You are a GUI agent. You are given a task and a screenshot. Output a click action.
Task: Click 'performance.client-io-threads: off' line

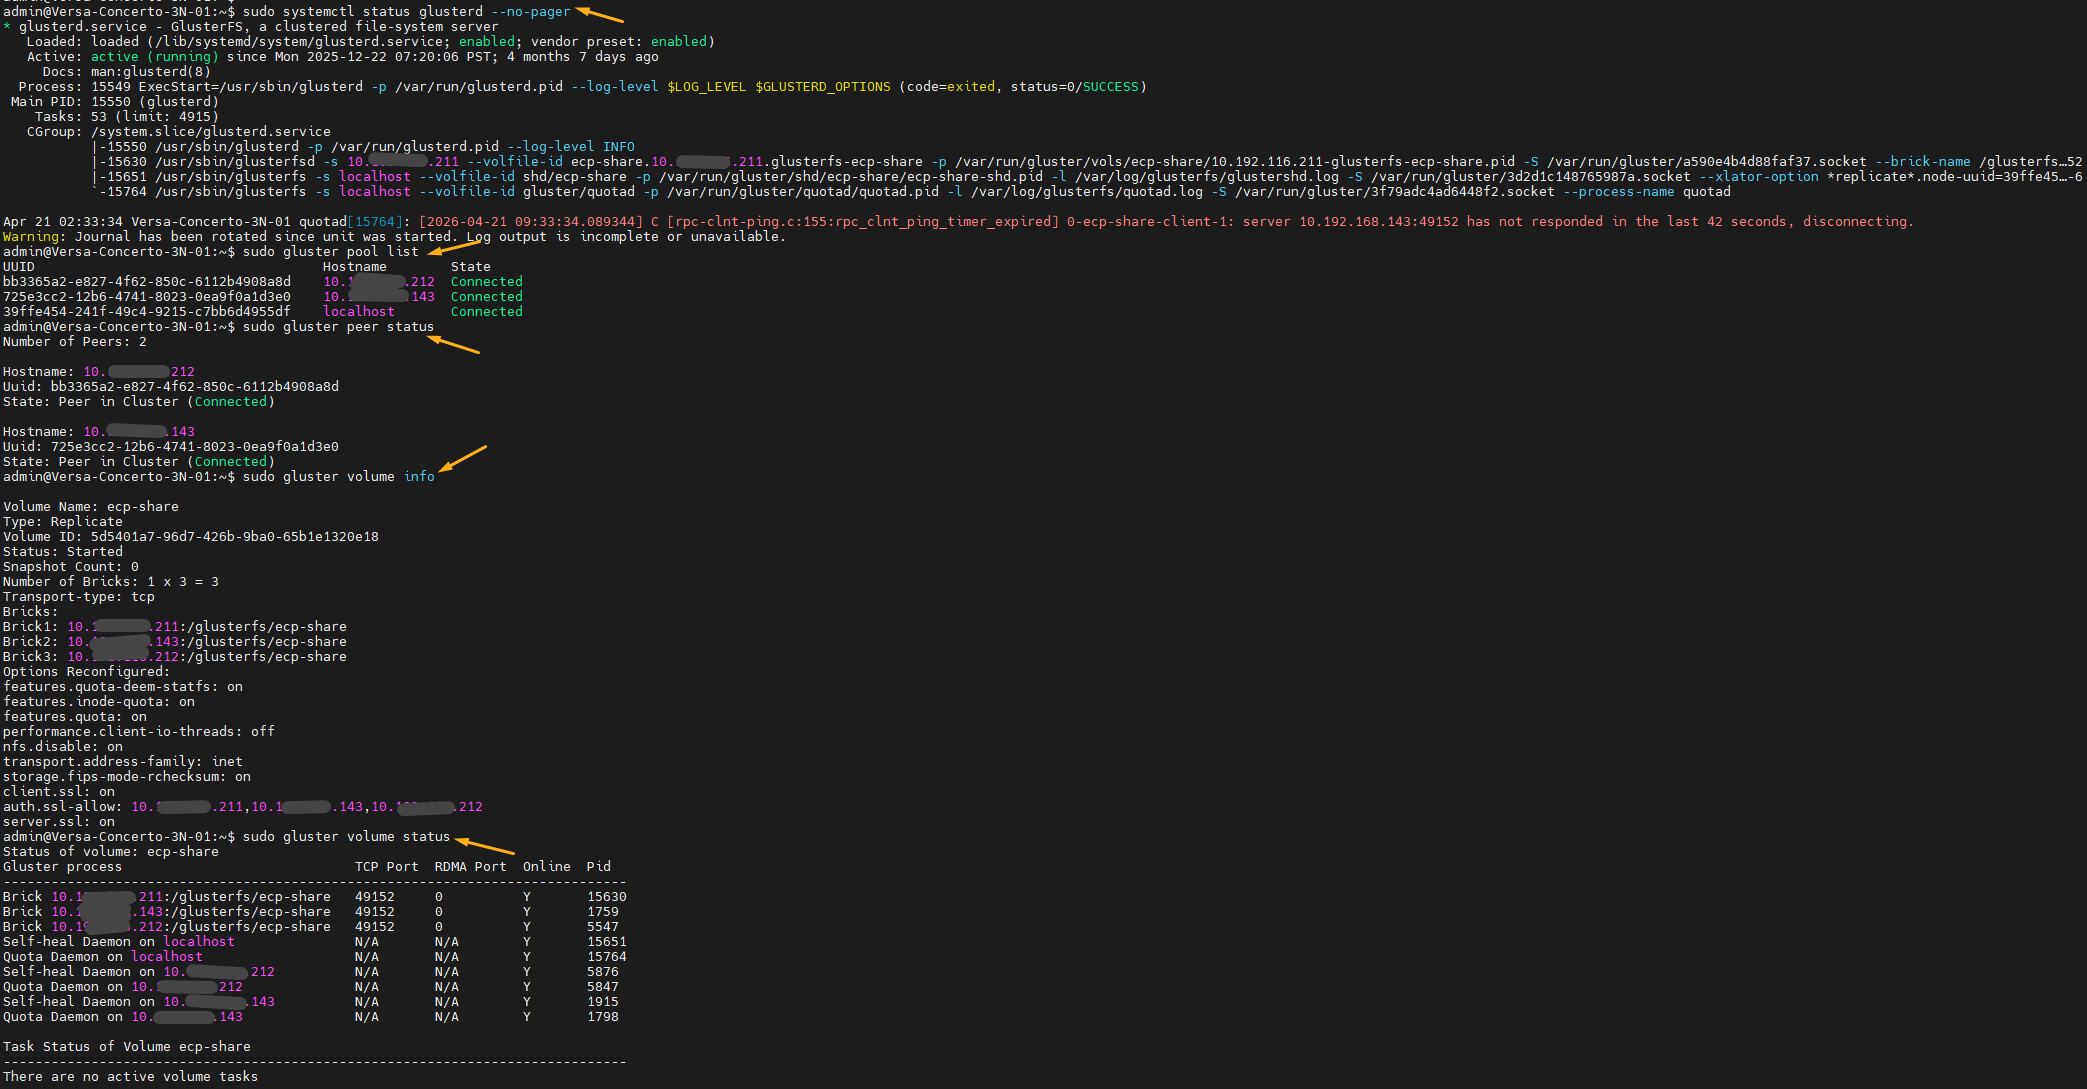click(139, 732)
